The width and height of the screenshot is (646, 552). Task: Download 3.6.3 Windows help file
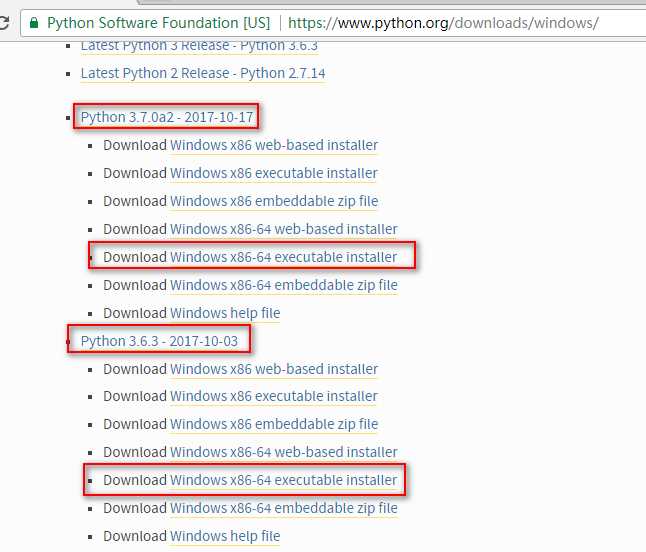[225, 536]
